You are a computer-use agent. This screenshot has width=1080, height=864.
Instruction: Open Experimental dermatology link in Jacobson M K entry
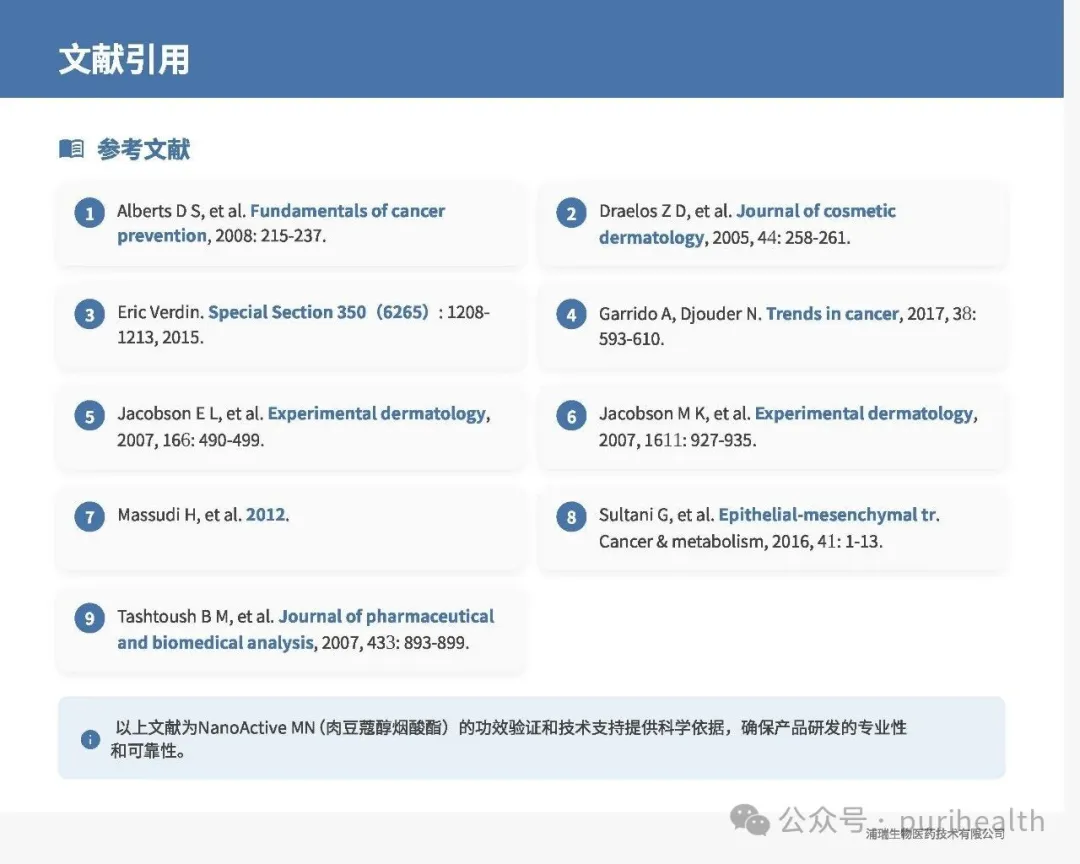click(x=863, y=413)
